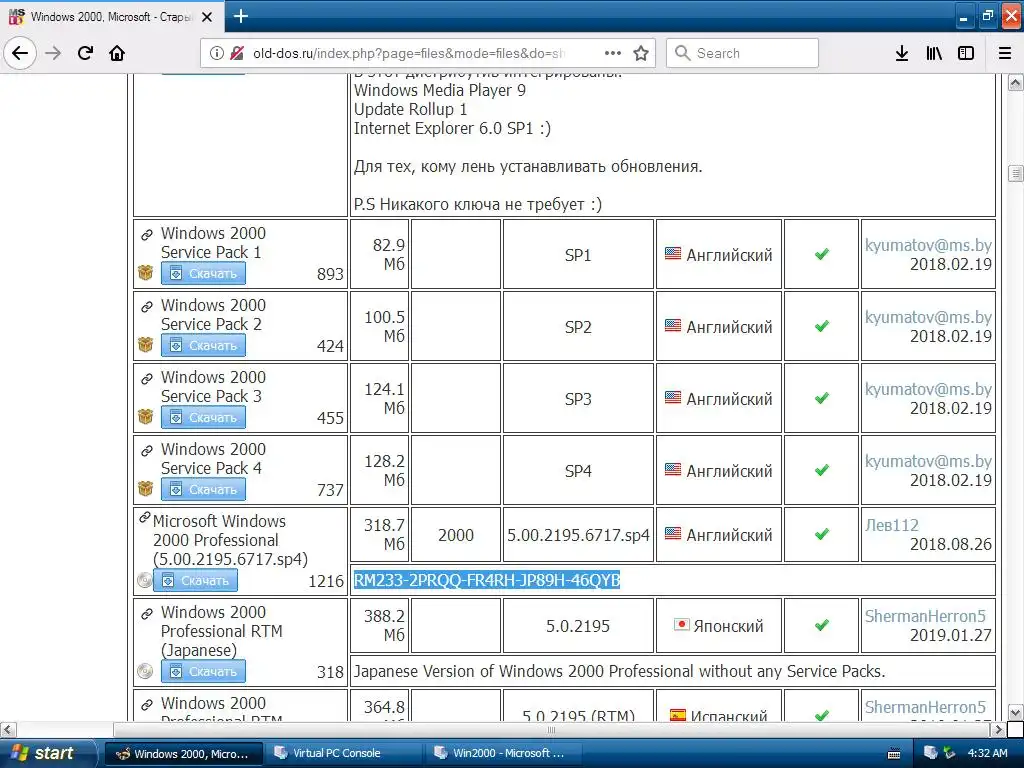Screen dimensions: 1024x768
Task: Download Windows 2000 Service Pack 4
Action: [x=203, y=489]
